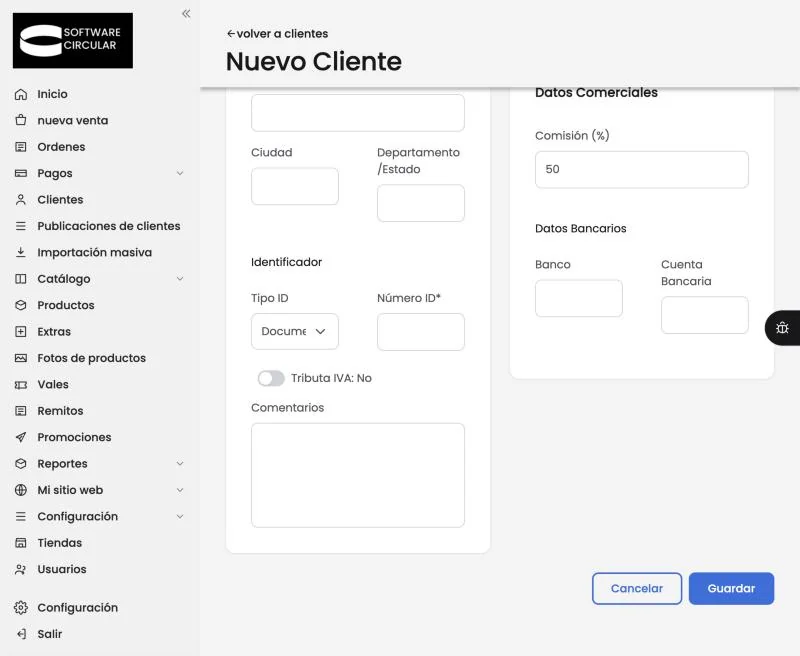
Task: Expand the Reportes submenu chevron
Action: click(180, 464)
